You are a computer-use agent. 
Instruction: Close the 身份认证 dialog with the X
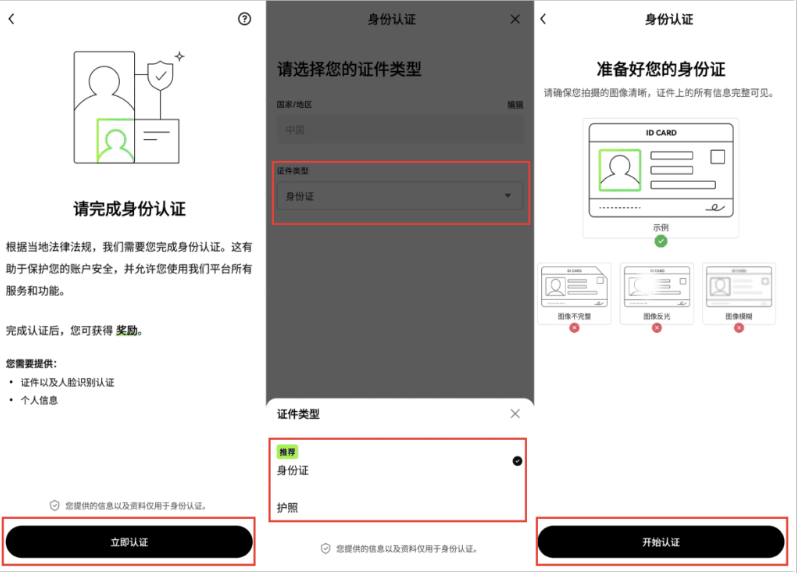click(515, 19)
